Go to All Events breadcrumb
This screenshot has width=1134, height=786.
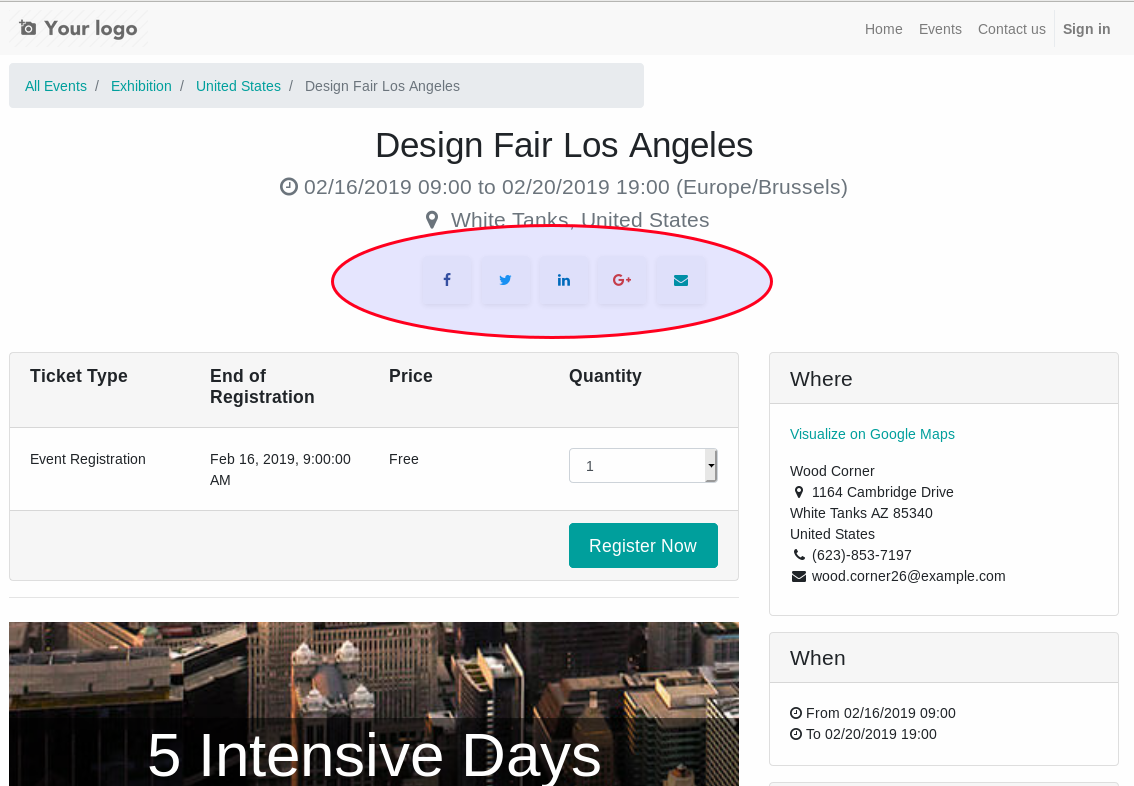(56, 86)
